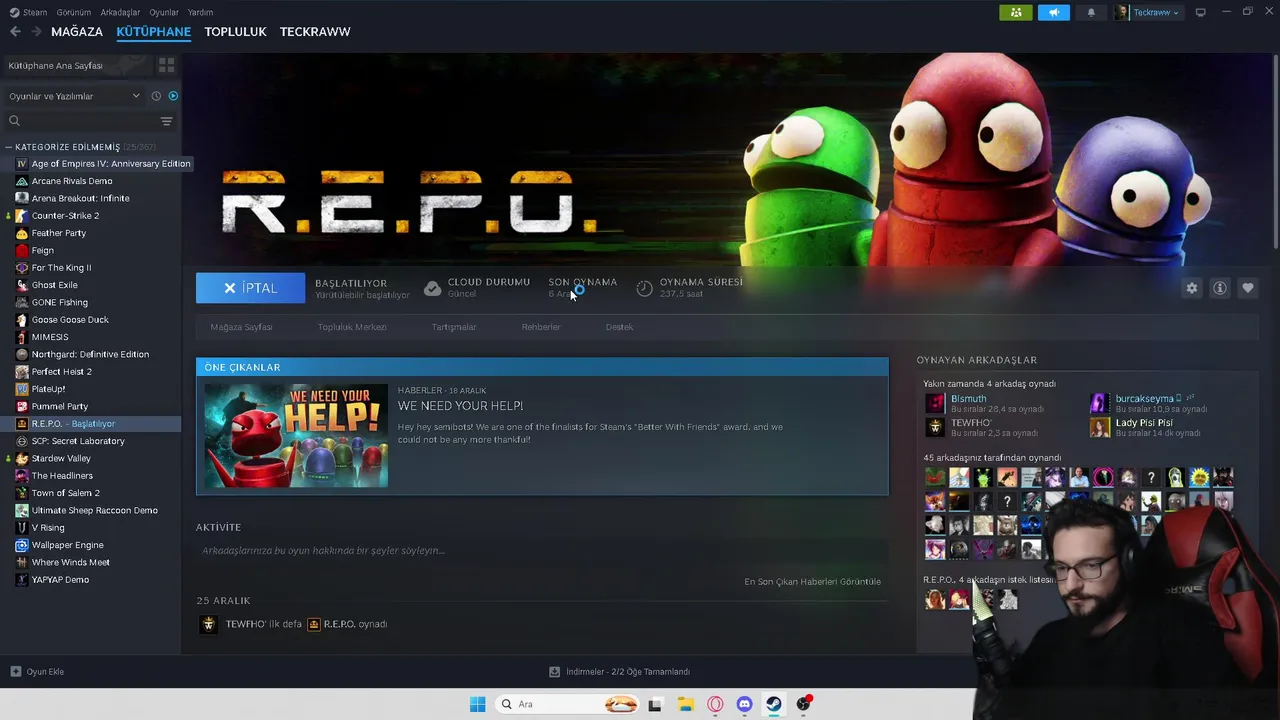
Task: Select Wallpaper Engine in library
Action: 67,545
